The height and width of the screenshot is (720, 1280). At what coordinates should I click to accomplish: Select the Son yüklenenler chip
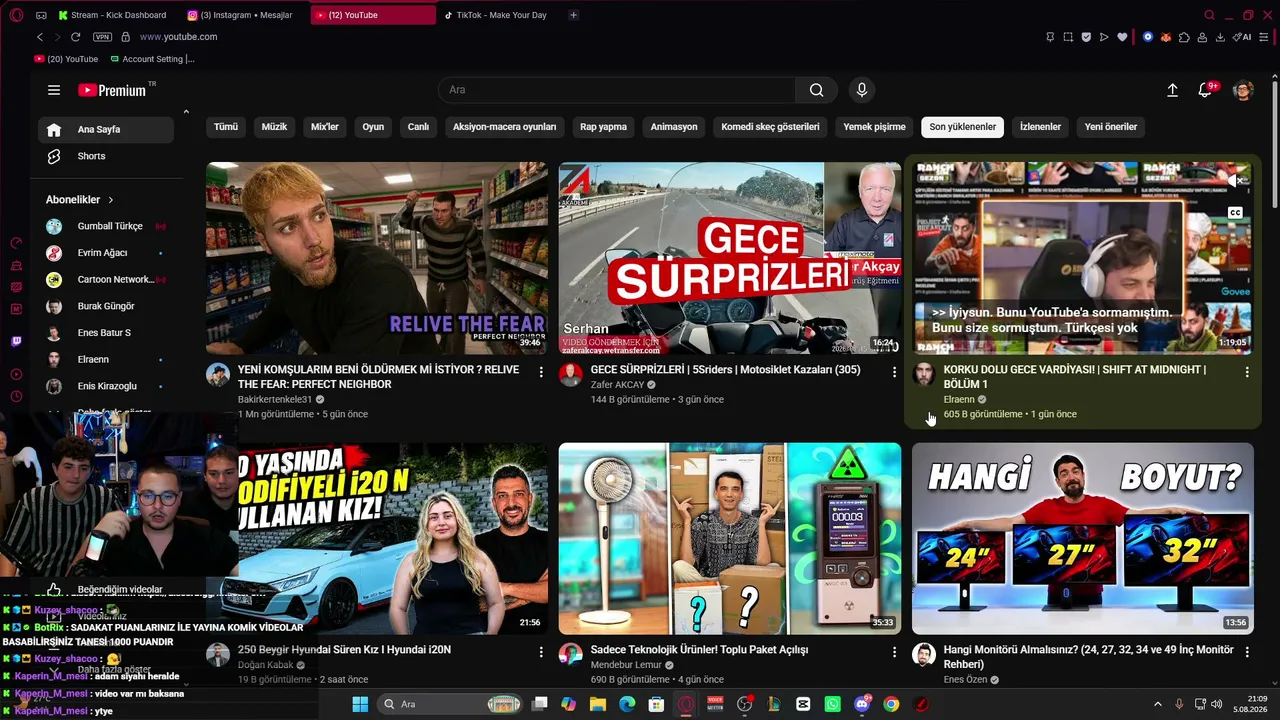pos(962,127)
